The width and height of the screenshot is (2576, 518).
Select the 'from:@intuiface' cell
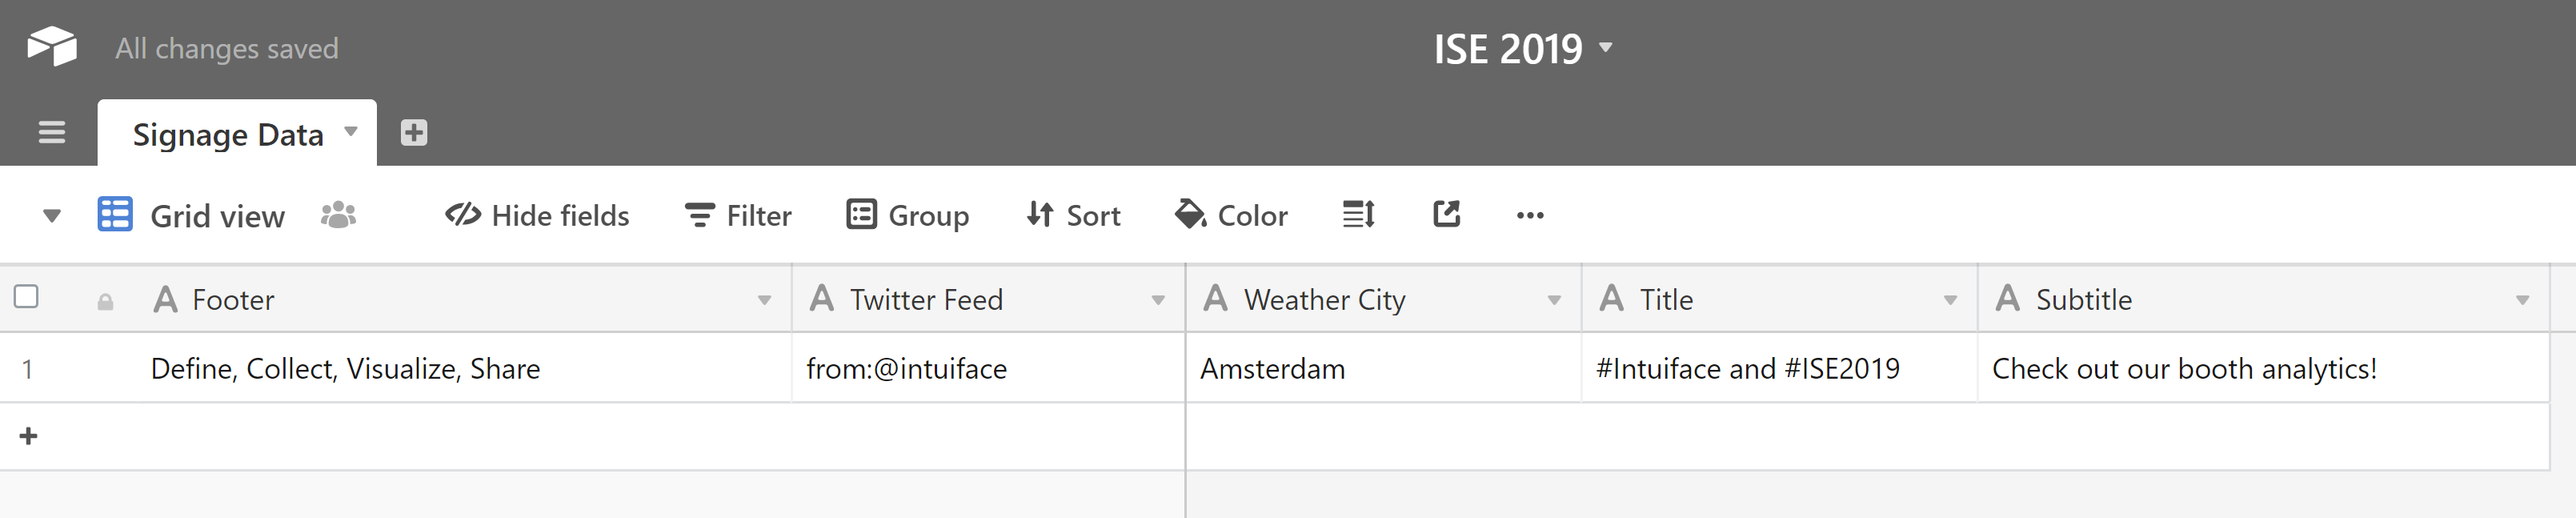989,368
